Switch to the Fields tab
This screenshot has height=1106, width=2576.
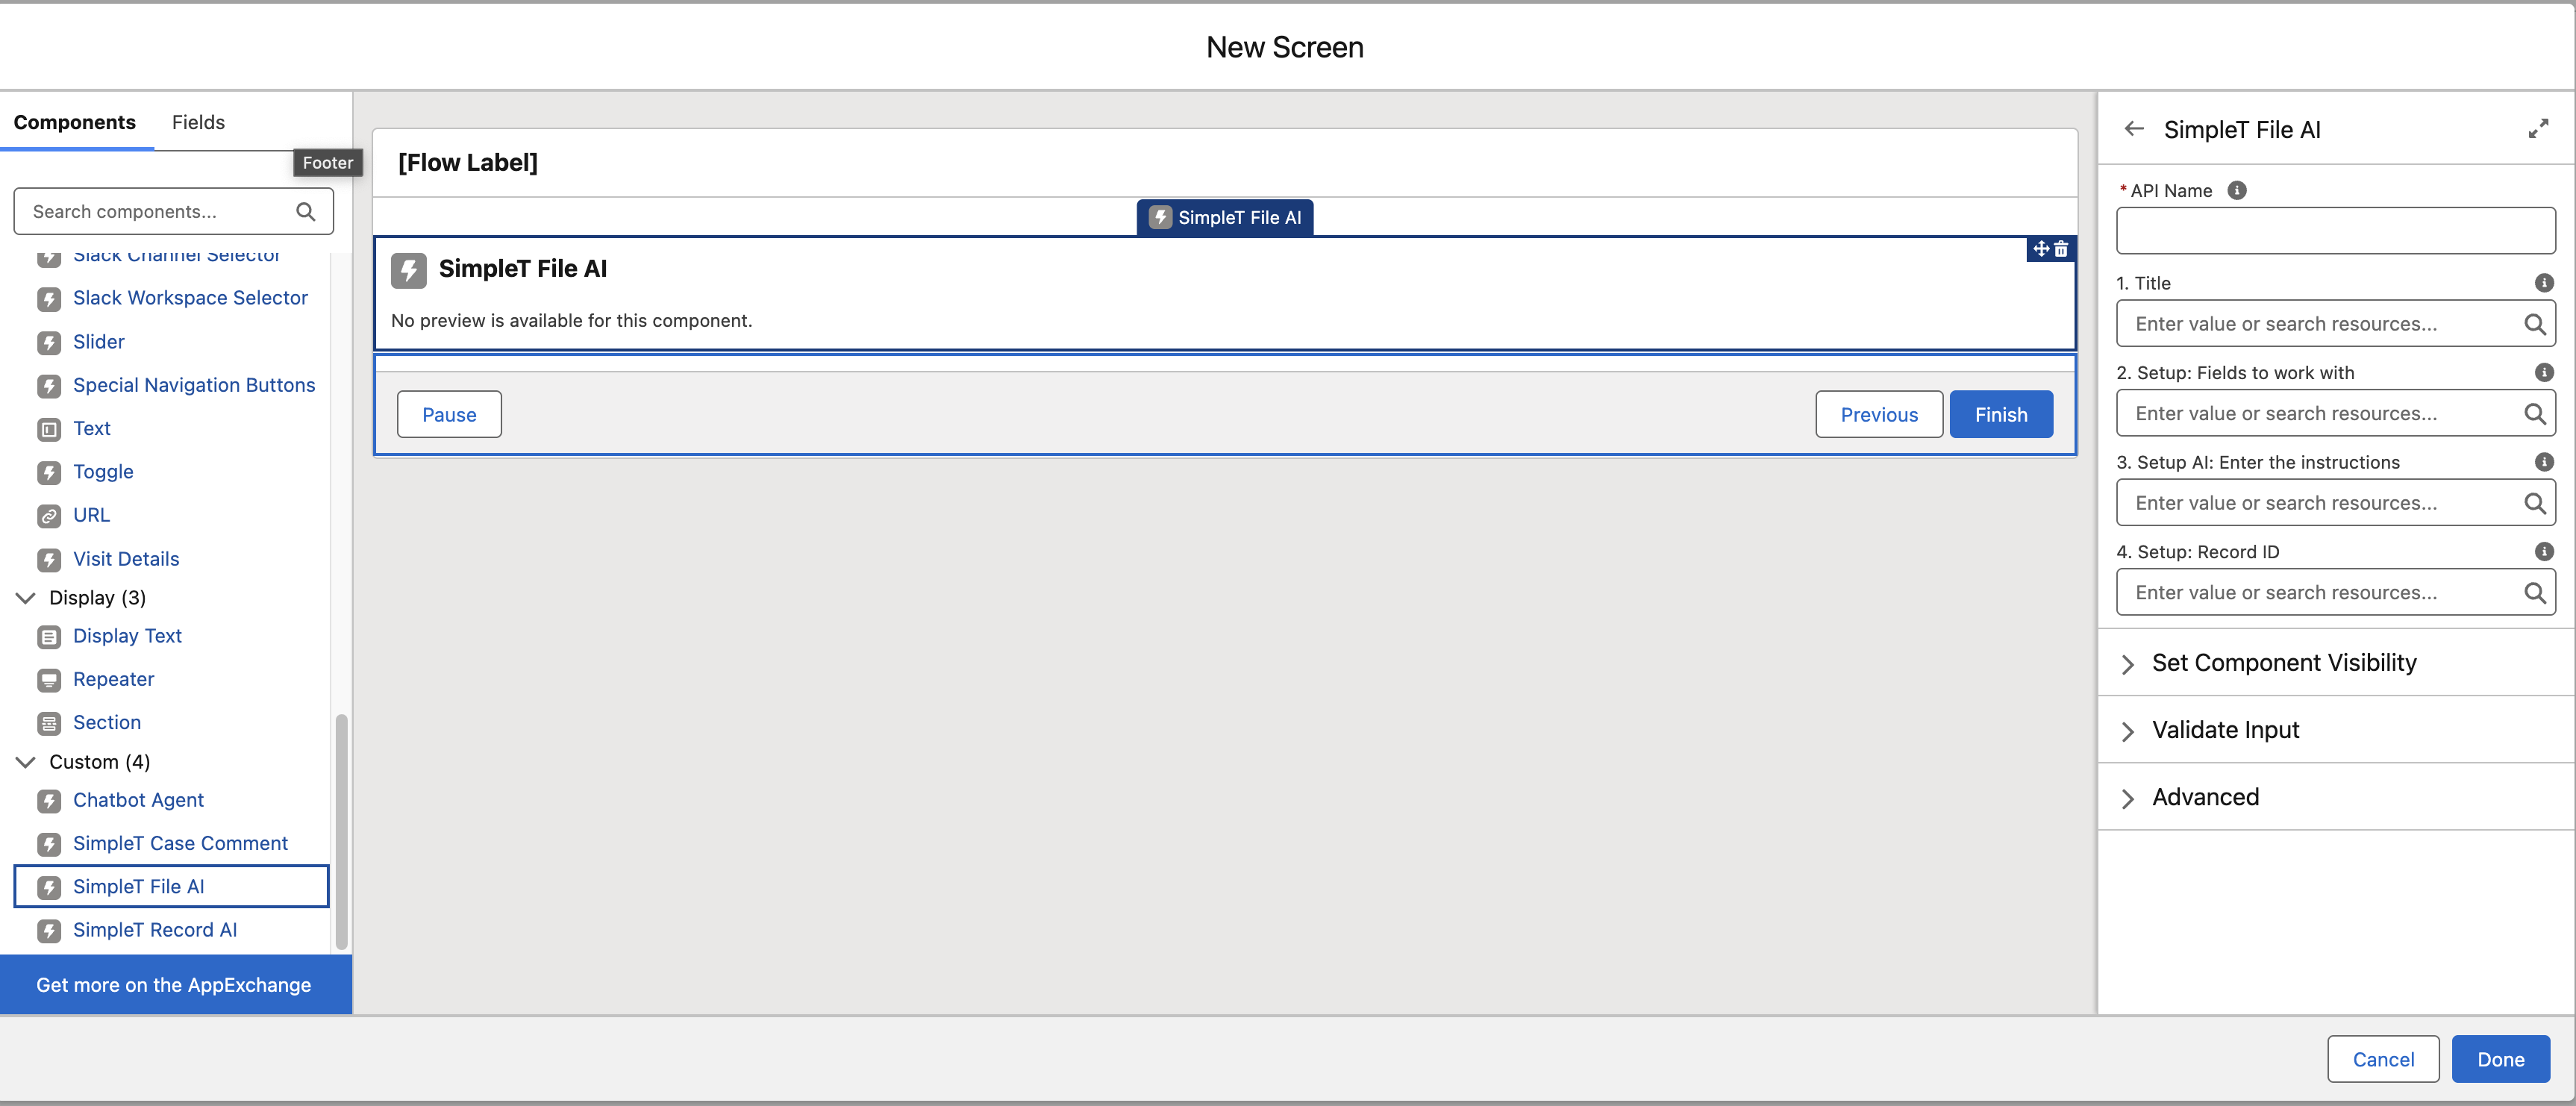198,122
